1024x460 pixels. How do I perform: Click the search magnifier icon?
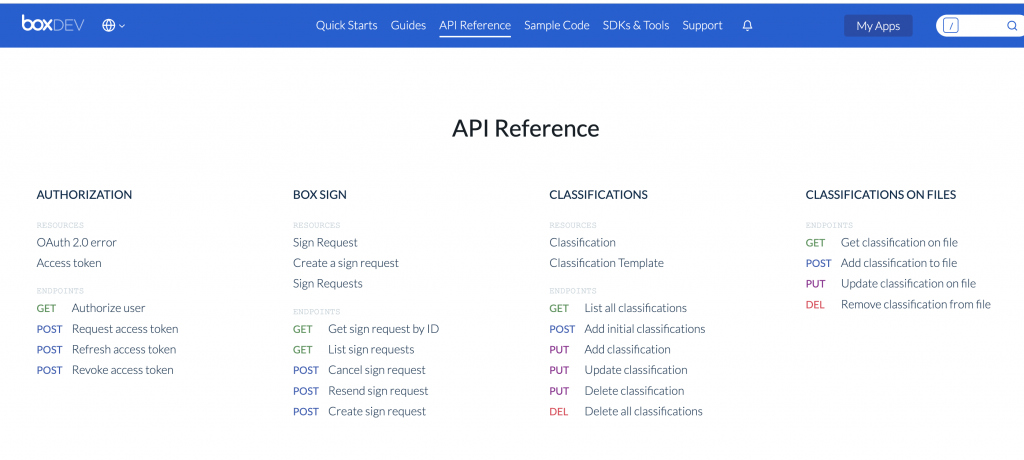[1012, 26]
